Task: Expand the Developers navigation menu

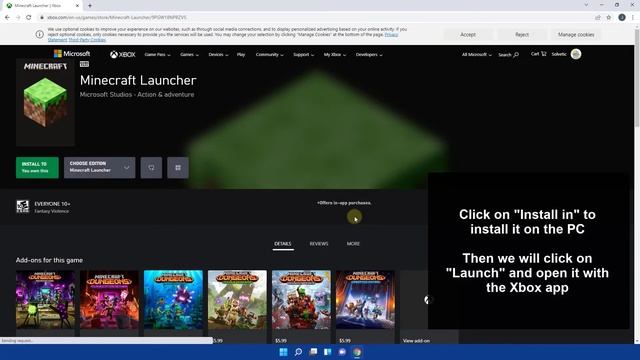Action: (369, 55)
